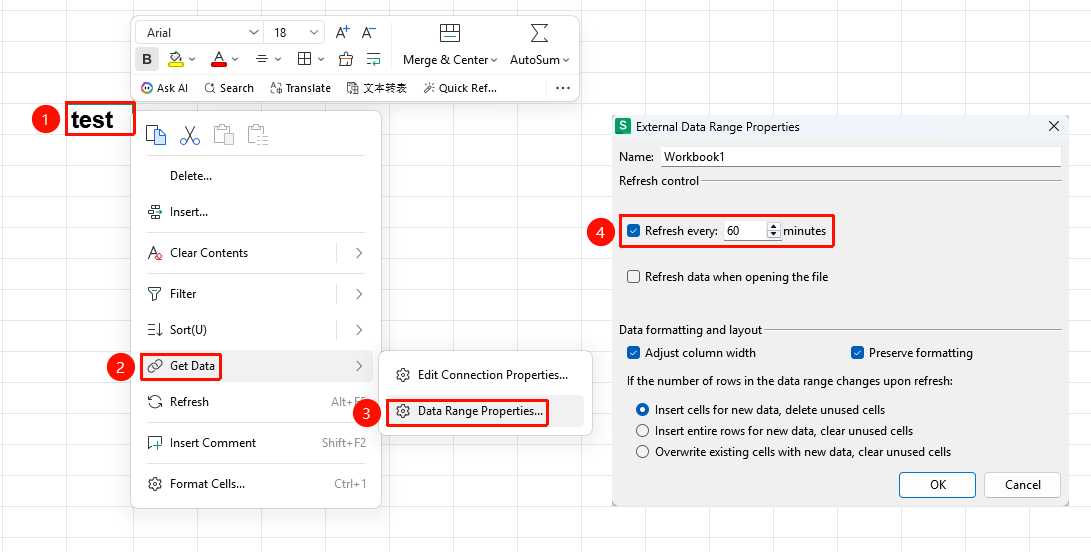Open the Merge & Center dropdown arrow
Screen dimensions: 1091x552
494,61
